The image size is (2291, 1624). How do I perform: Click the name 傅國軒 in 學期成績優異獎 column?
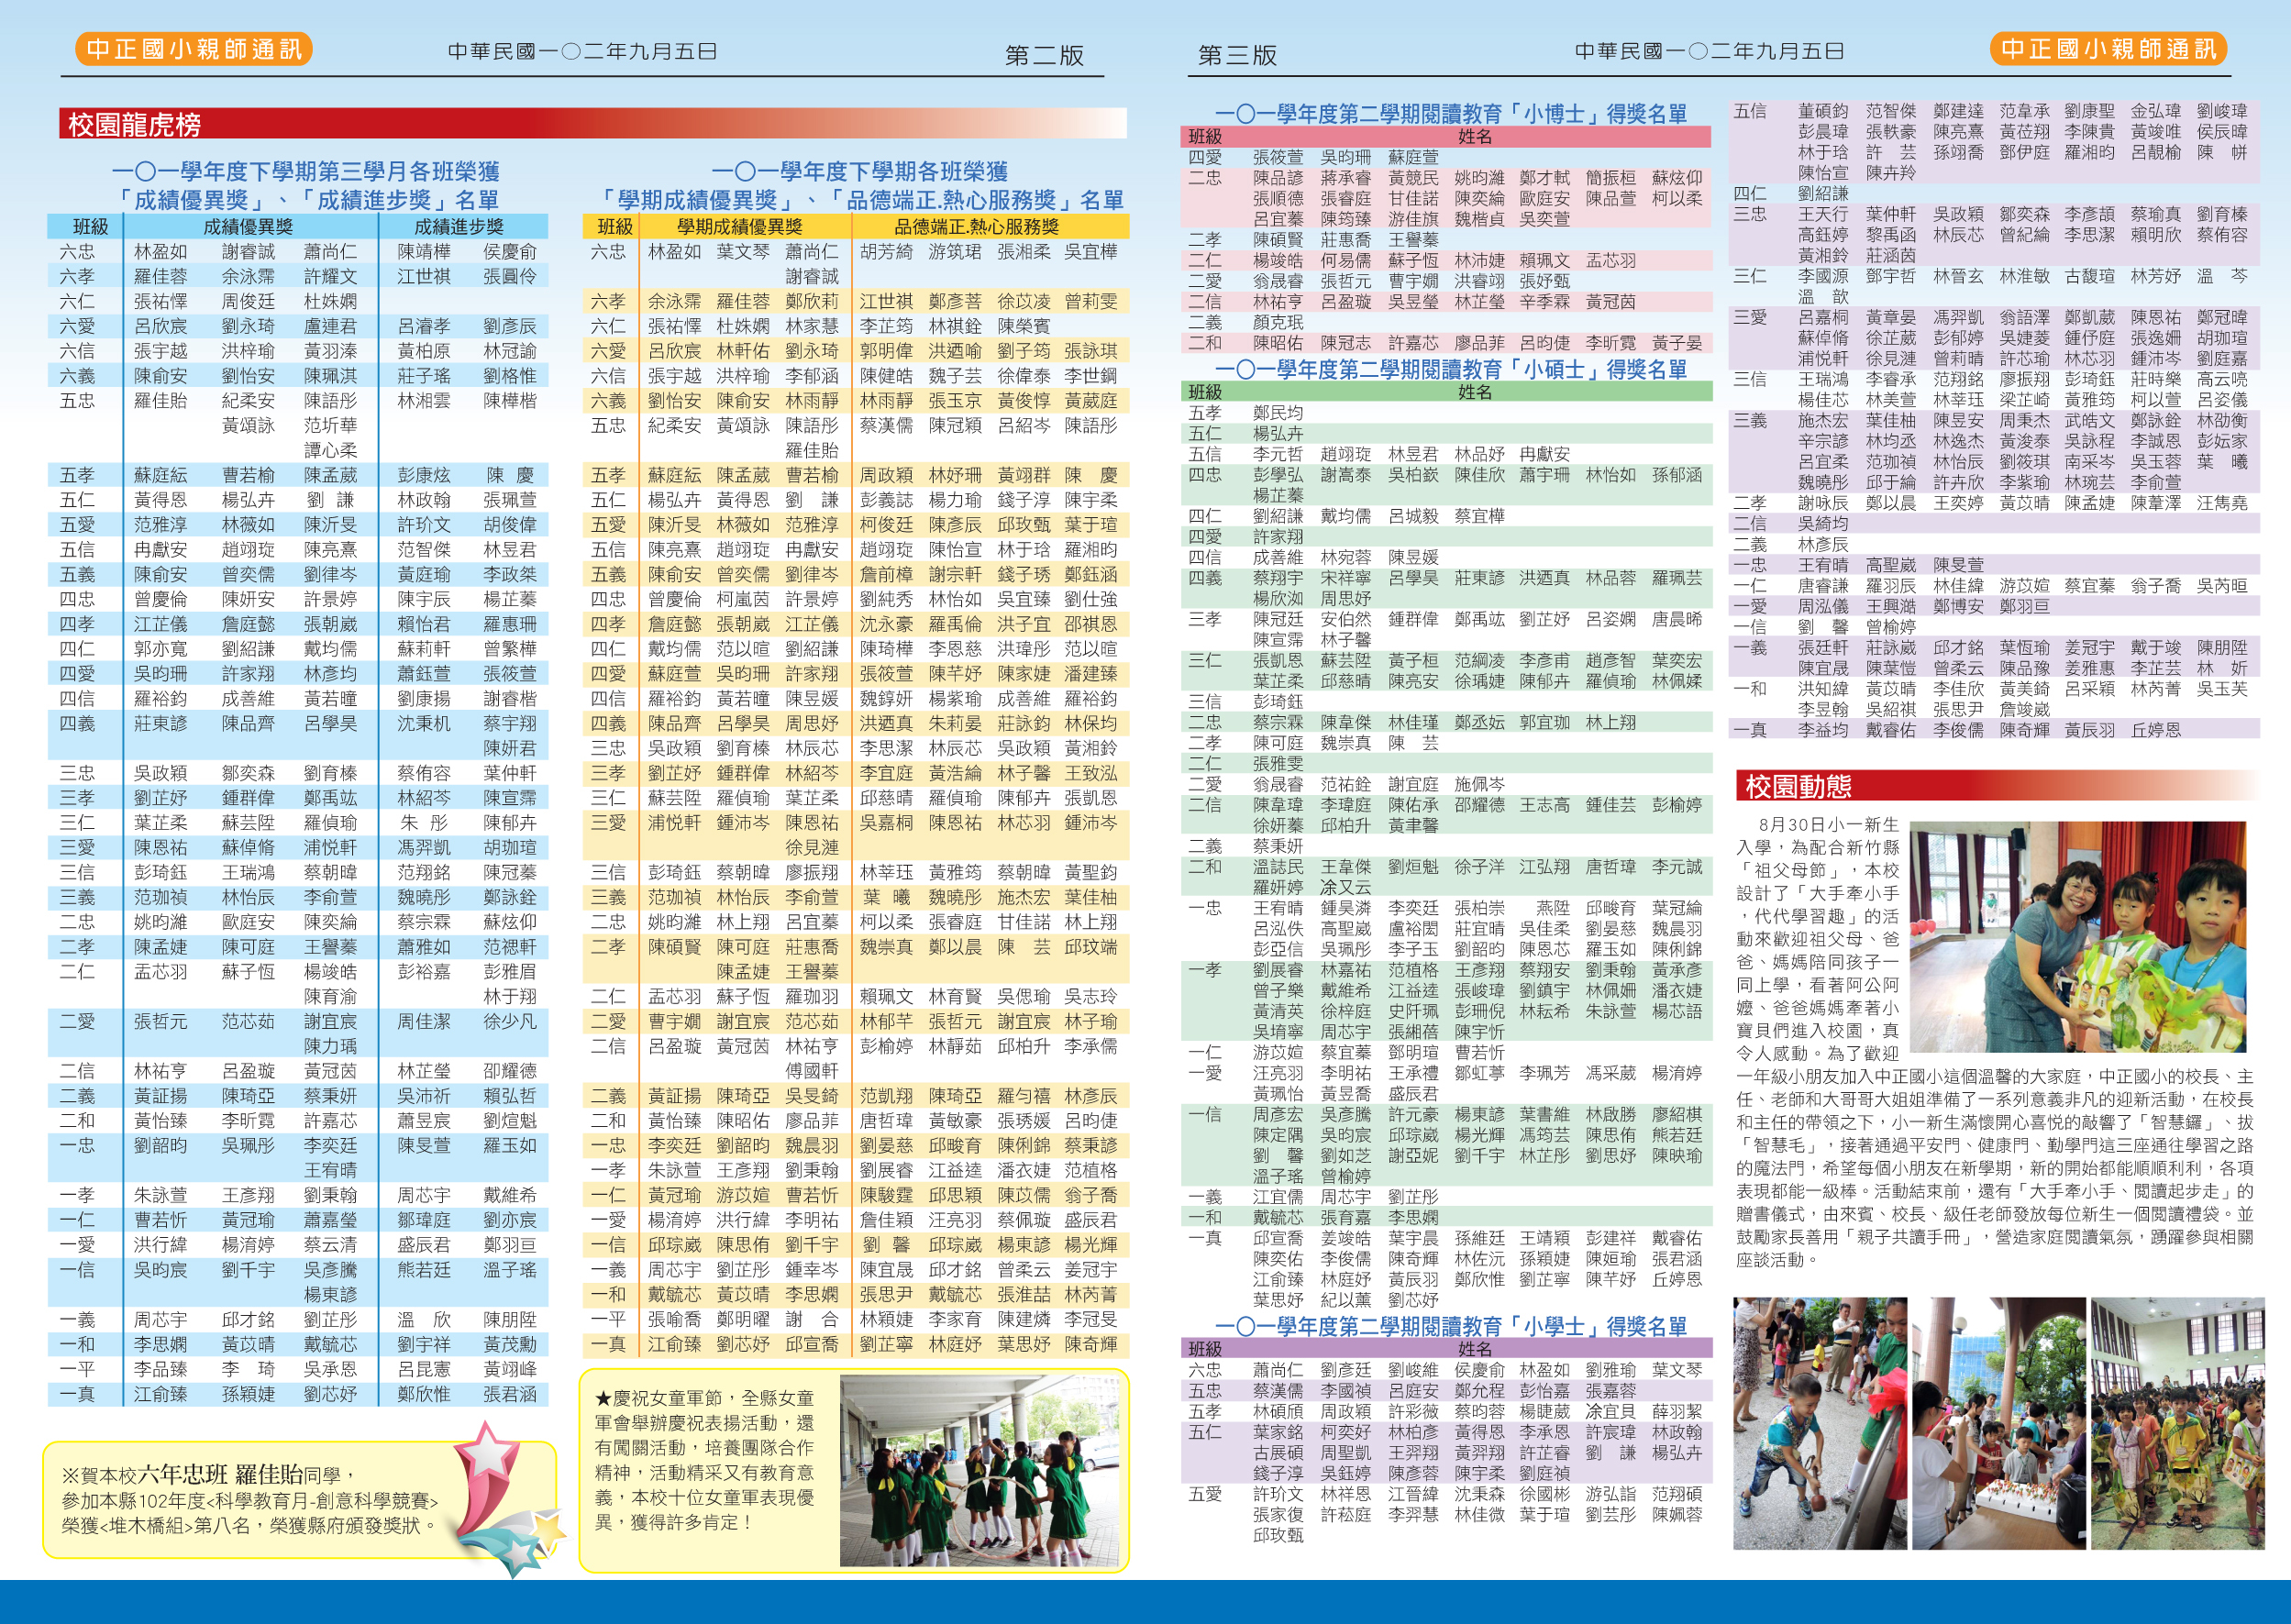click(812, 1072)
